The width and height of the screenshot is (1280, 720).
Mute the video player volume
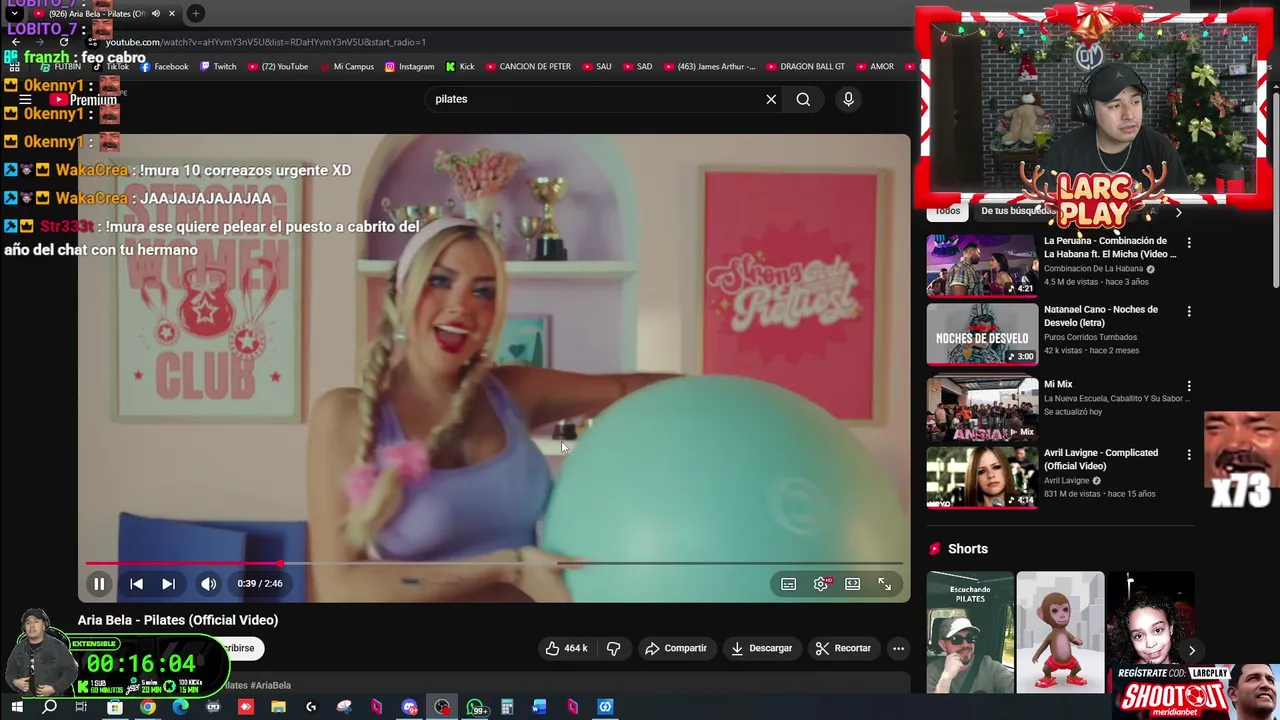[x=208, y=584]
